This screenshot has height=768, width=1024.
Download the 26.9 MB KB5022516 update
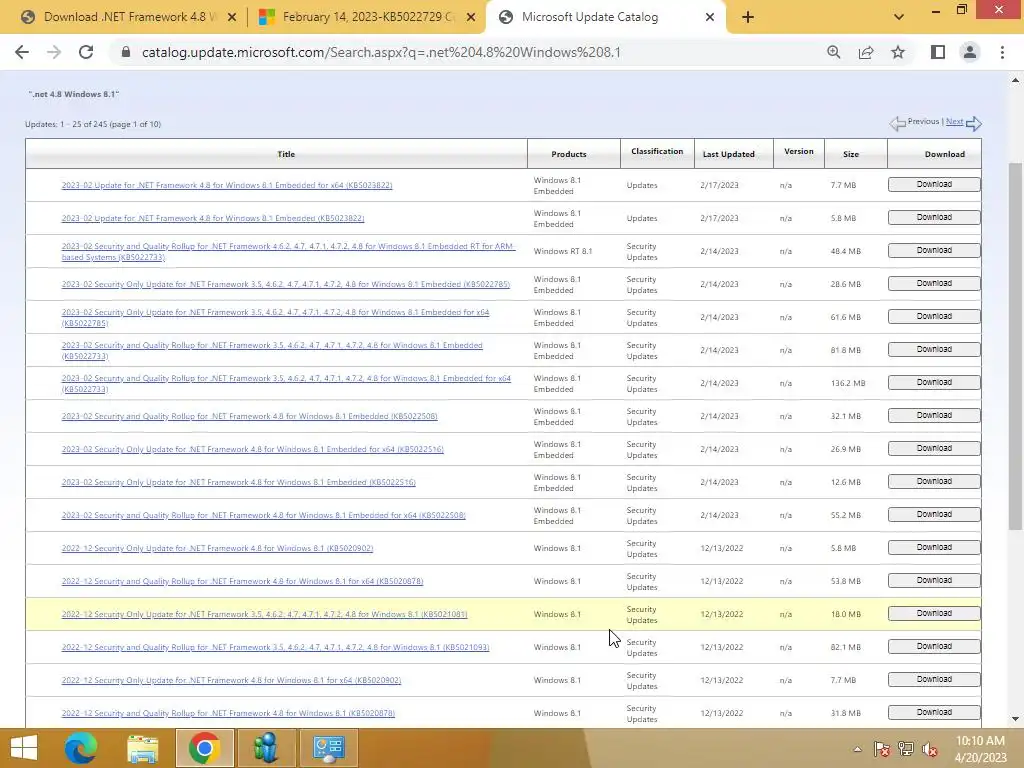pos(934,449)
